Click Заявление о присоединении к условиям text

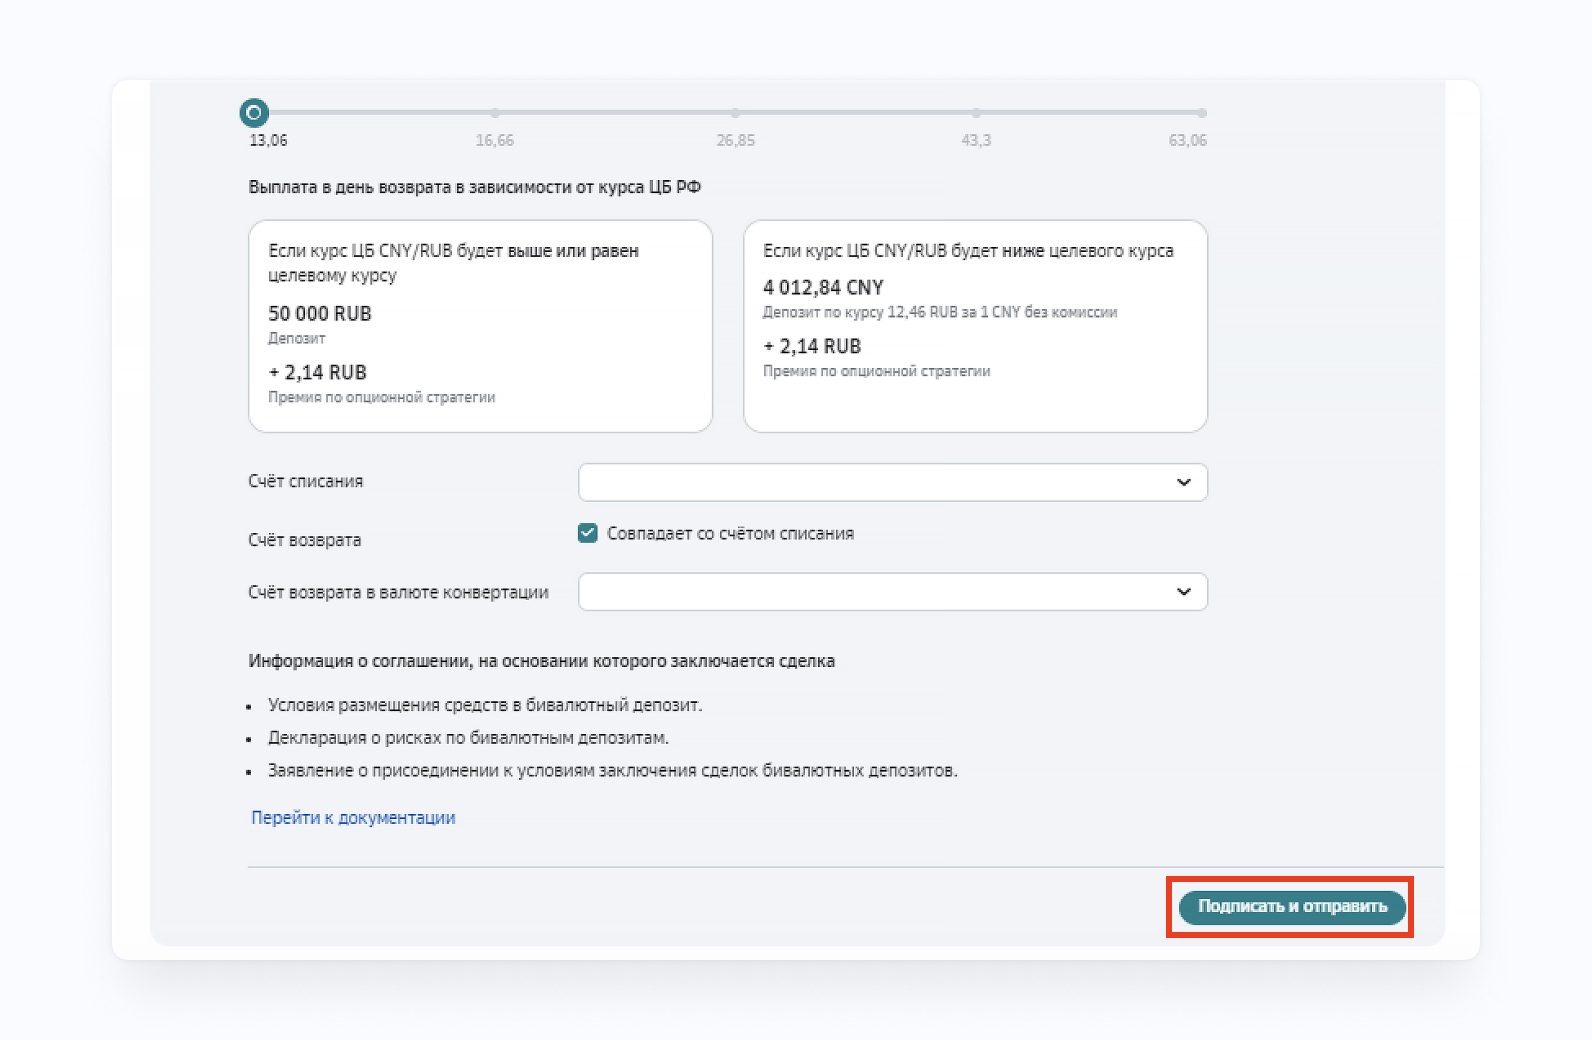pyautogui.click(x=612, y=771)
